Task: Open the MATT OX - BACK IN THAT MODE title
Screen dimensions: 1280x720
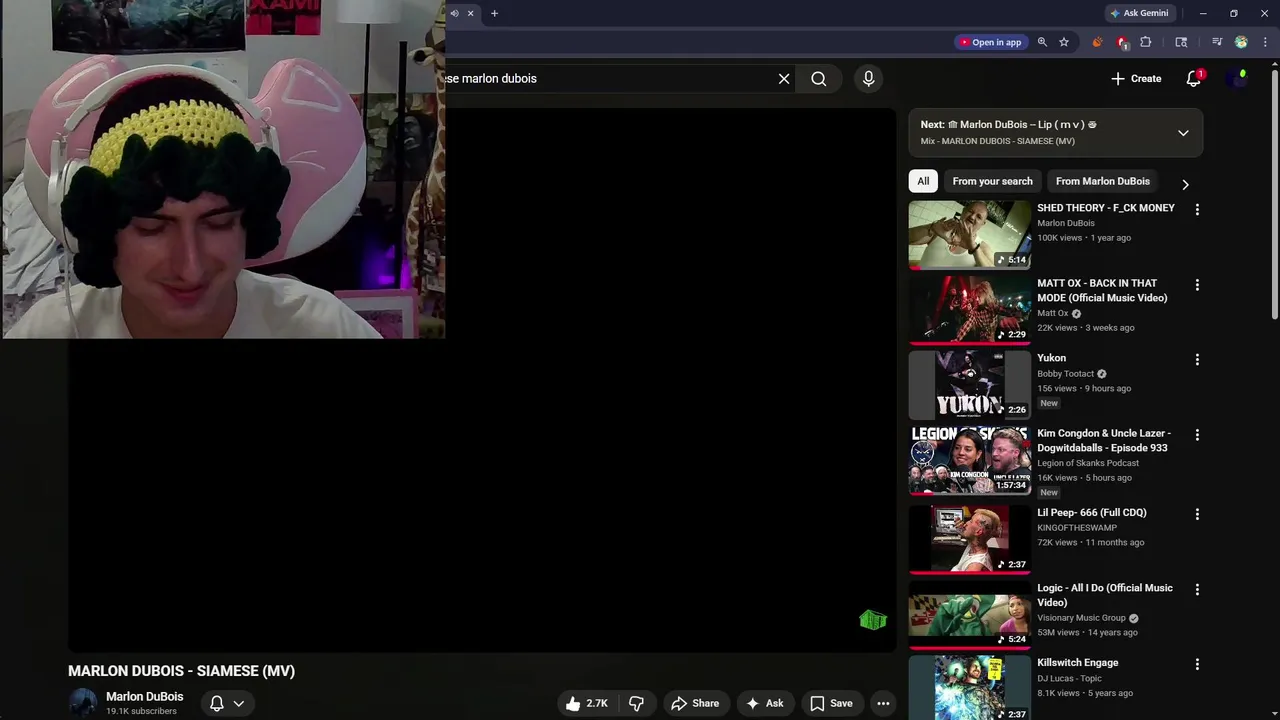Action: click(1102, 291)
